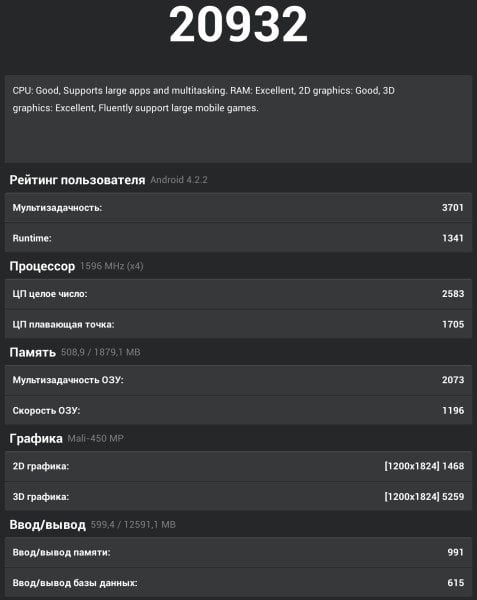Select the Runtime score row
The height and width of the screenshot is (600, 477).
pyautogui.click(x=238, y=238)
